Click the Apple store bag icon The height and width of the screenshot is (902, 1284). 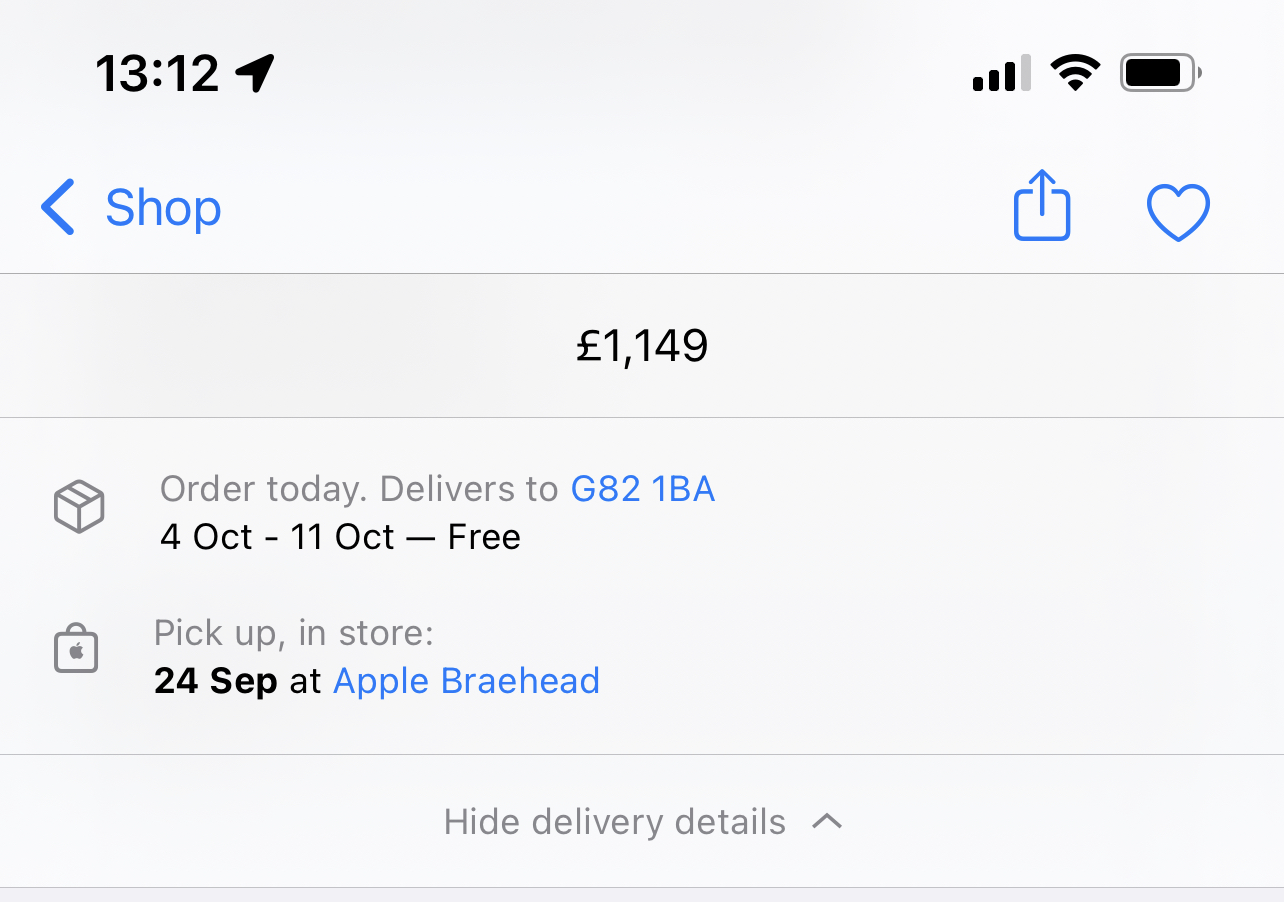tap(76, 650)
